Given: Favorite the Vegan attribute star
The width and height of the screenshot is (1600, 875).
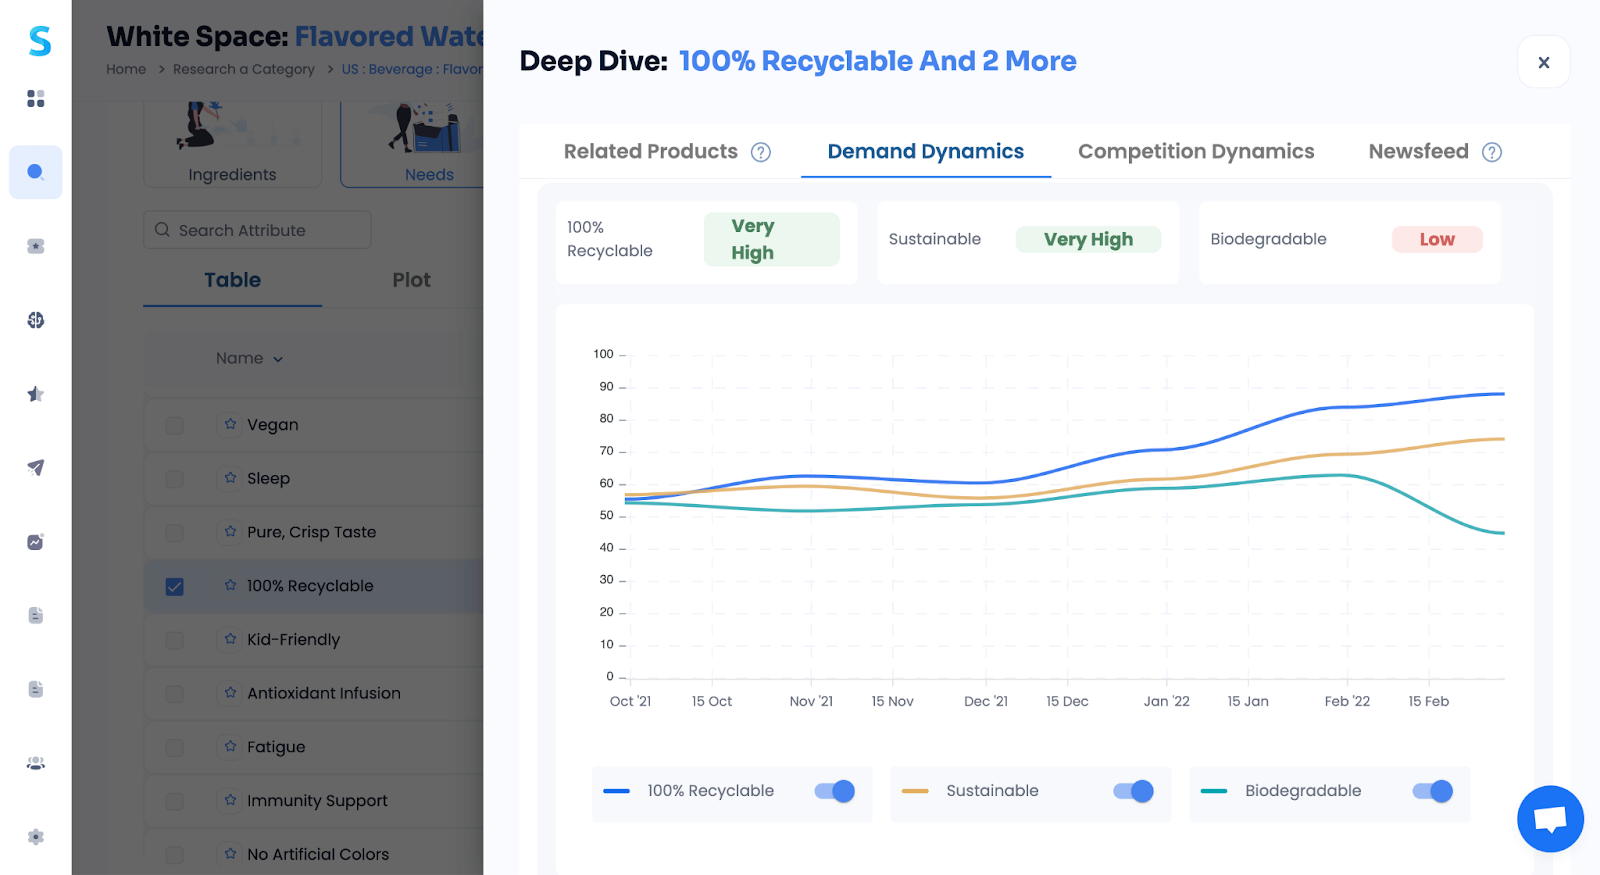Looking at the screenshot, I should [231, 424].
